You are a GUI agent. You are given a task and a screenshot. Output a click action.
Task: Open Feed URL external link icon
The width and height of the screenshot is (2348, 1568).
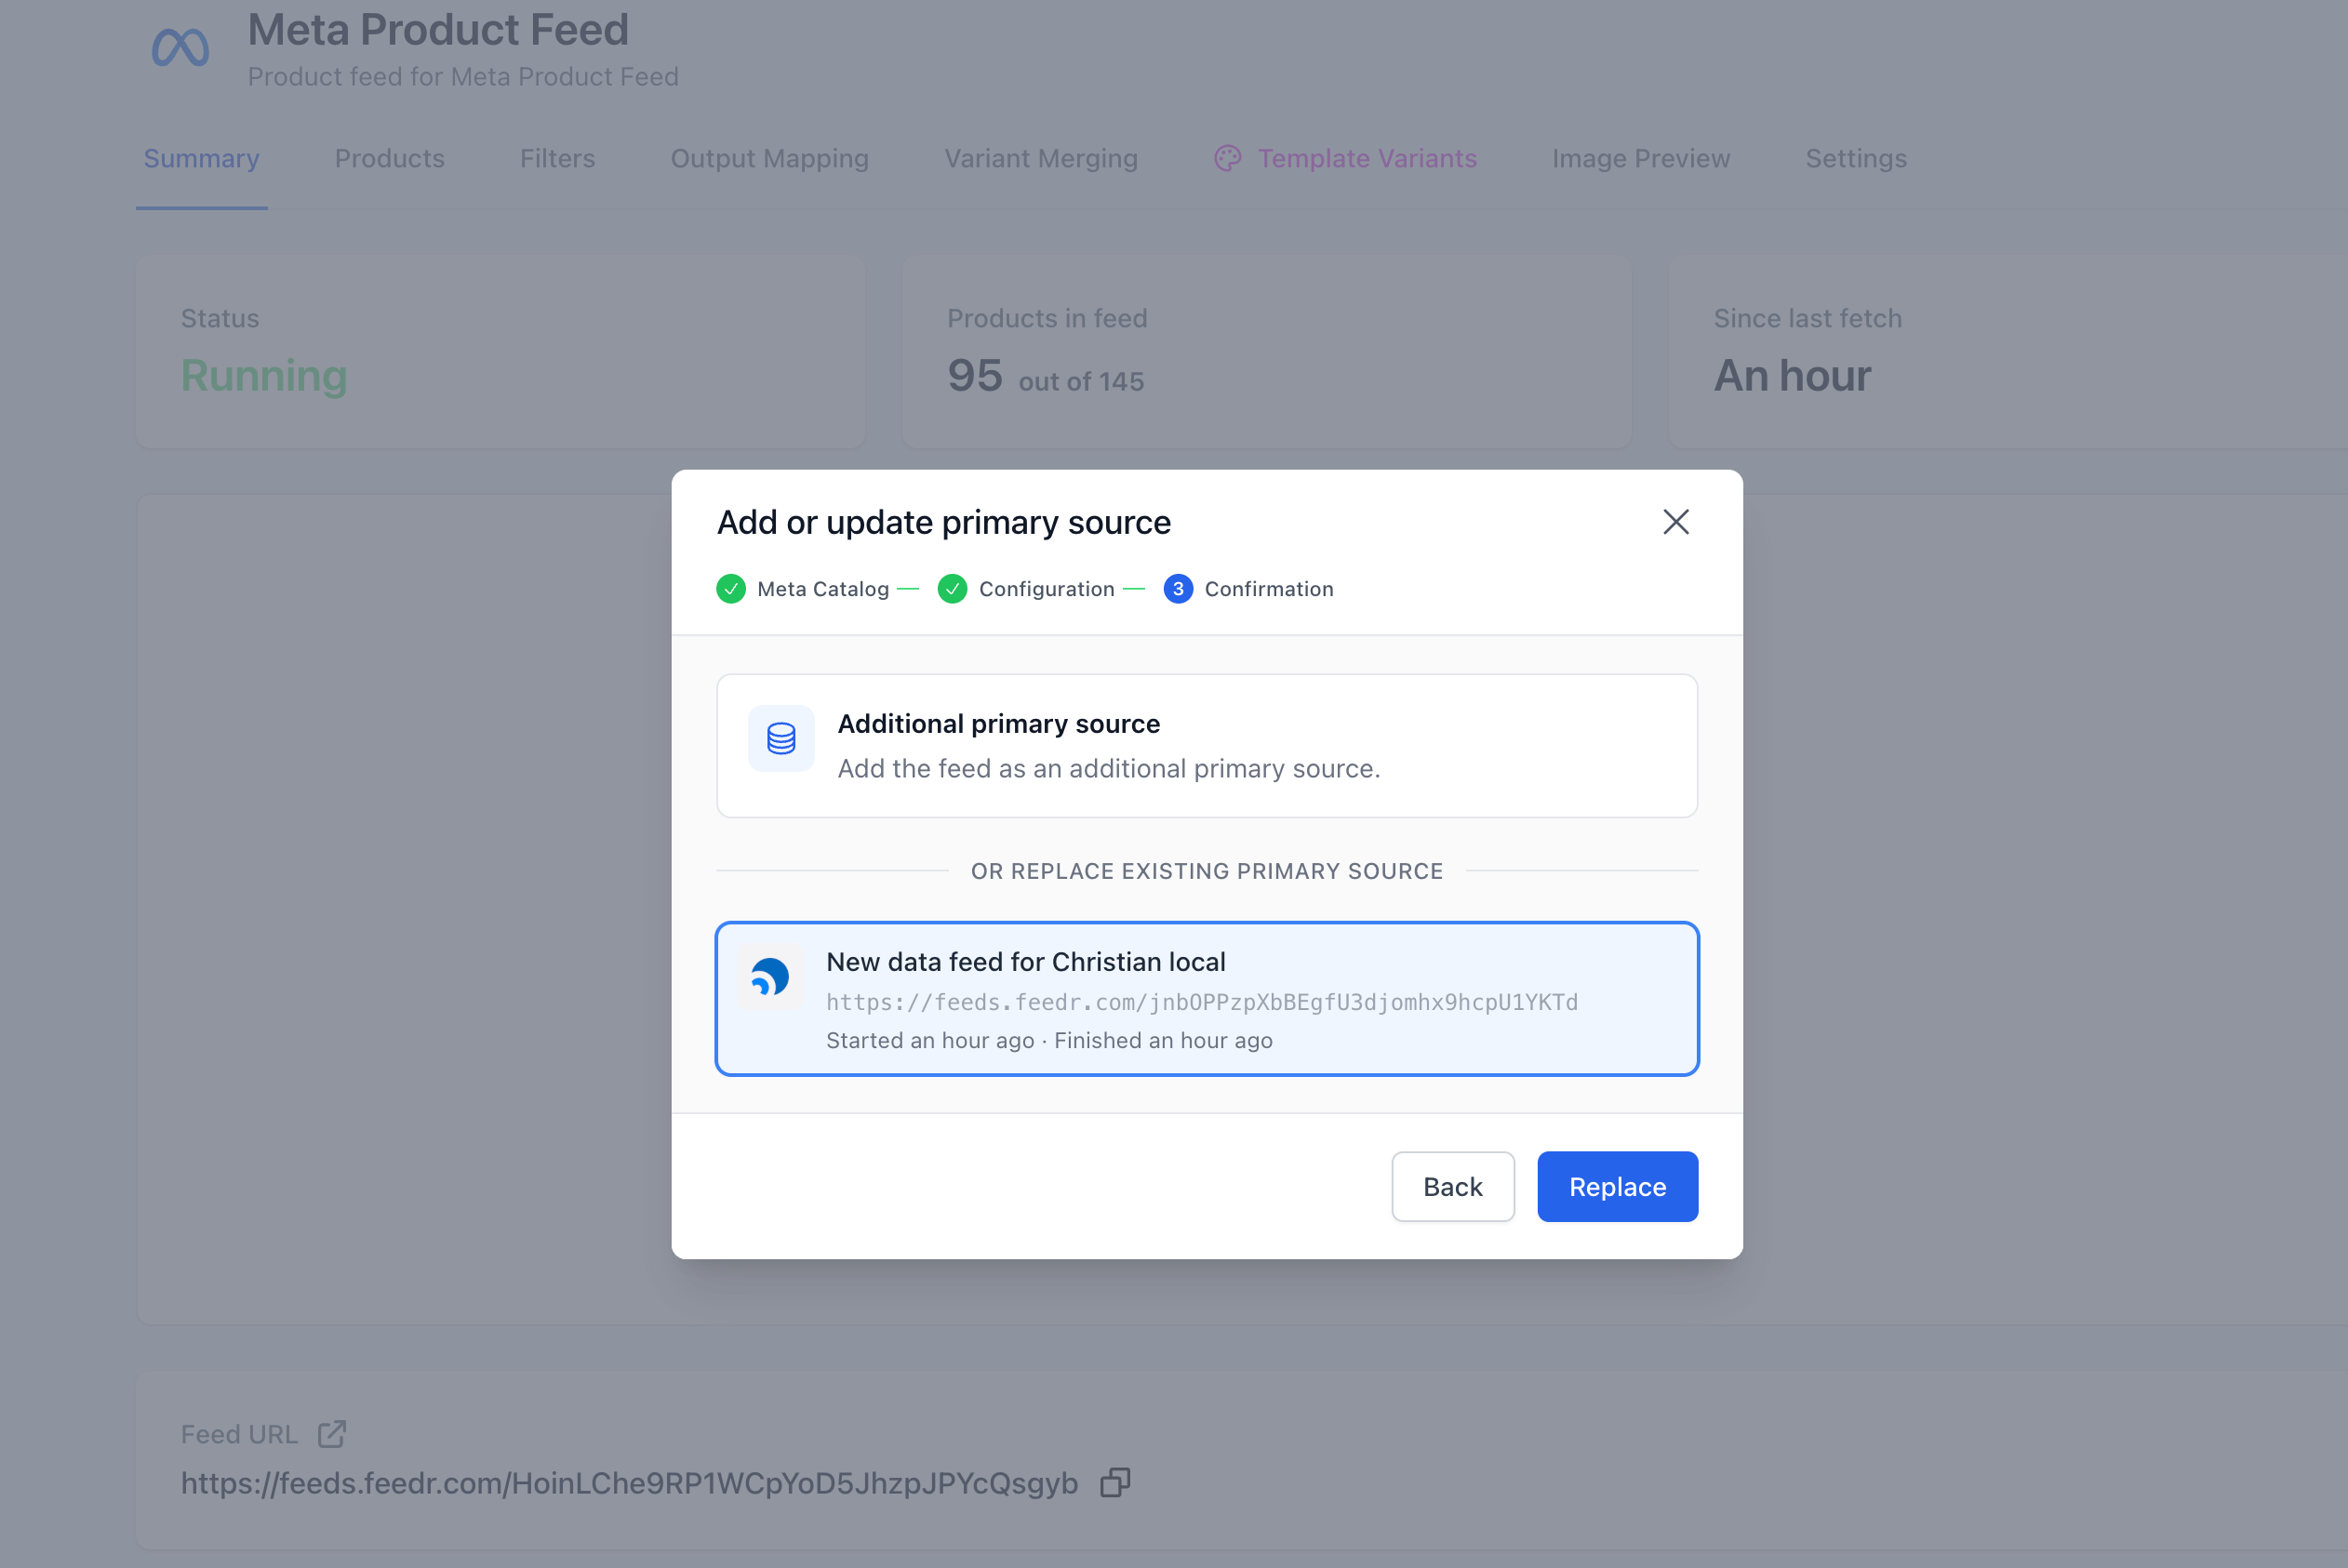(x=332, y=1434)
